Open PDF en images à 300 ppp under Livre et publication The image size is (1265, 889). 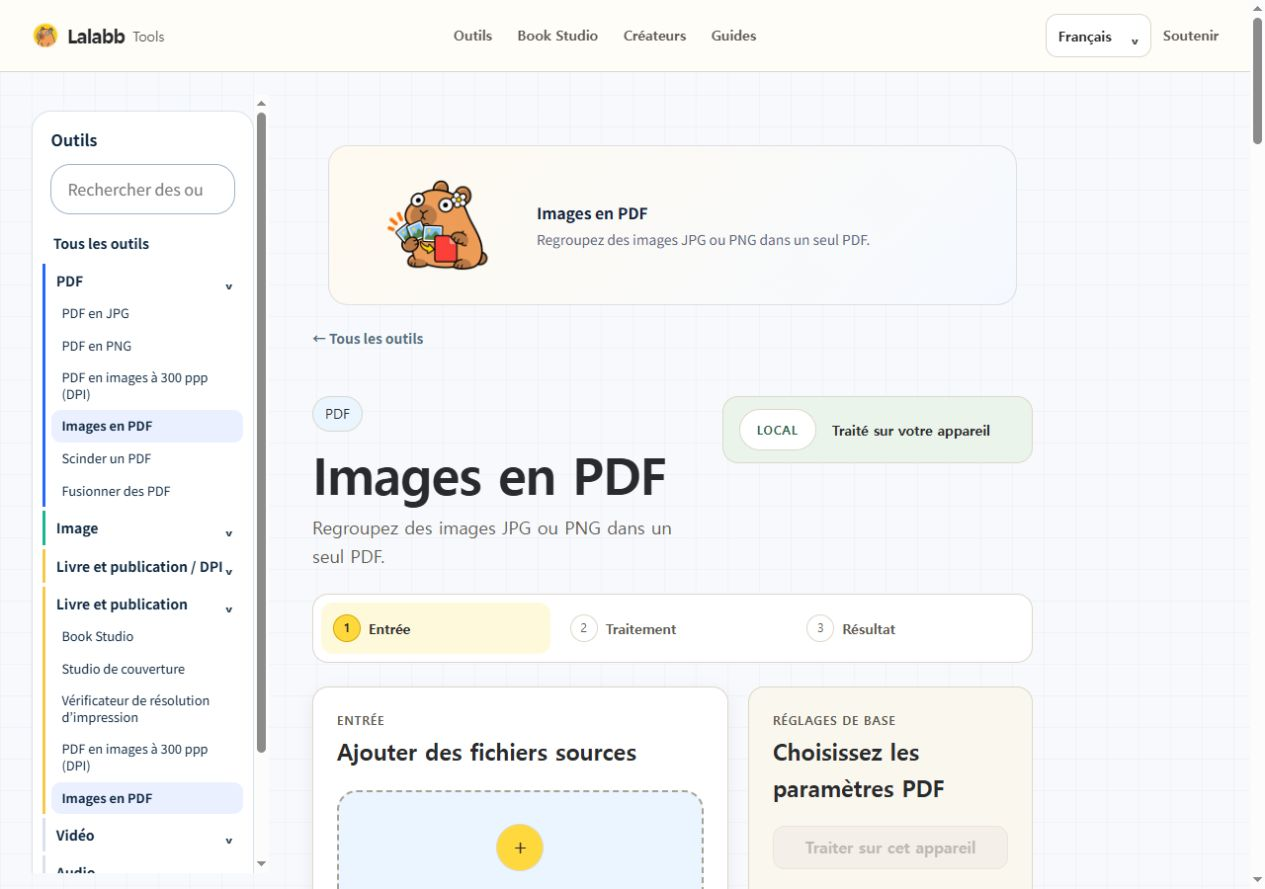click(147, 757)
